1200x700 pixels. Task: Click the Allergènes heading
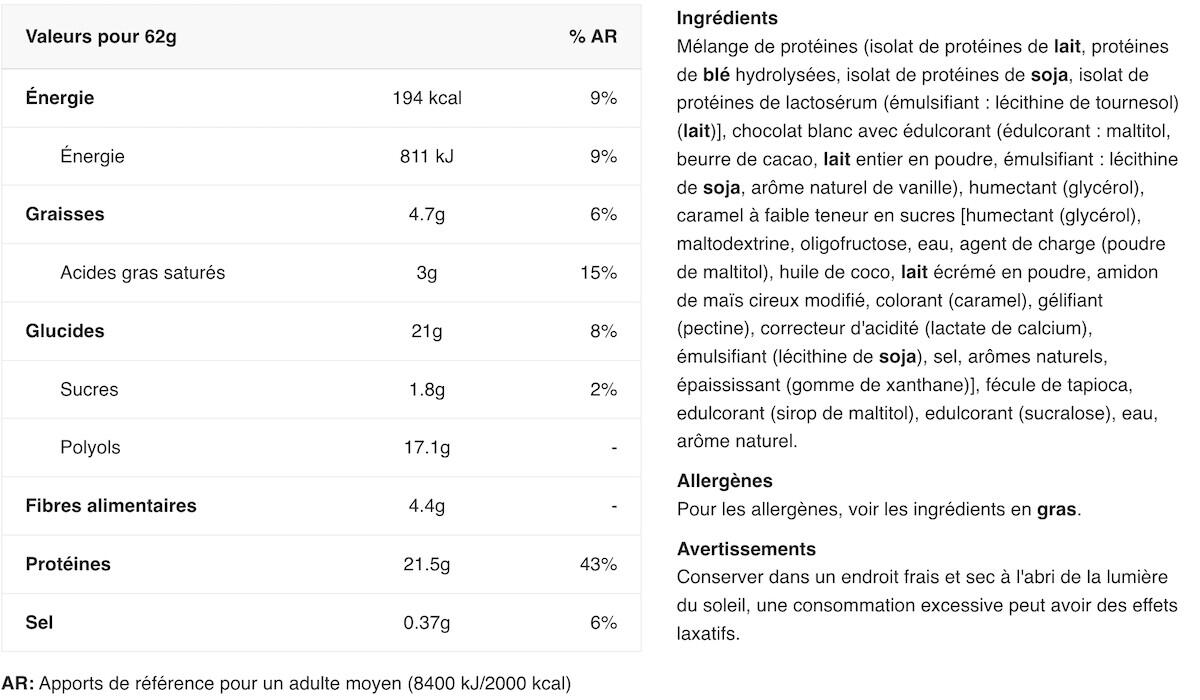click(725, 481)
